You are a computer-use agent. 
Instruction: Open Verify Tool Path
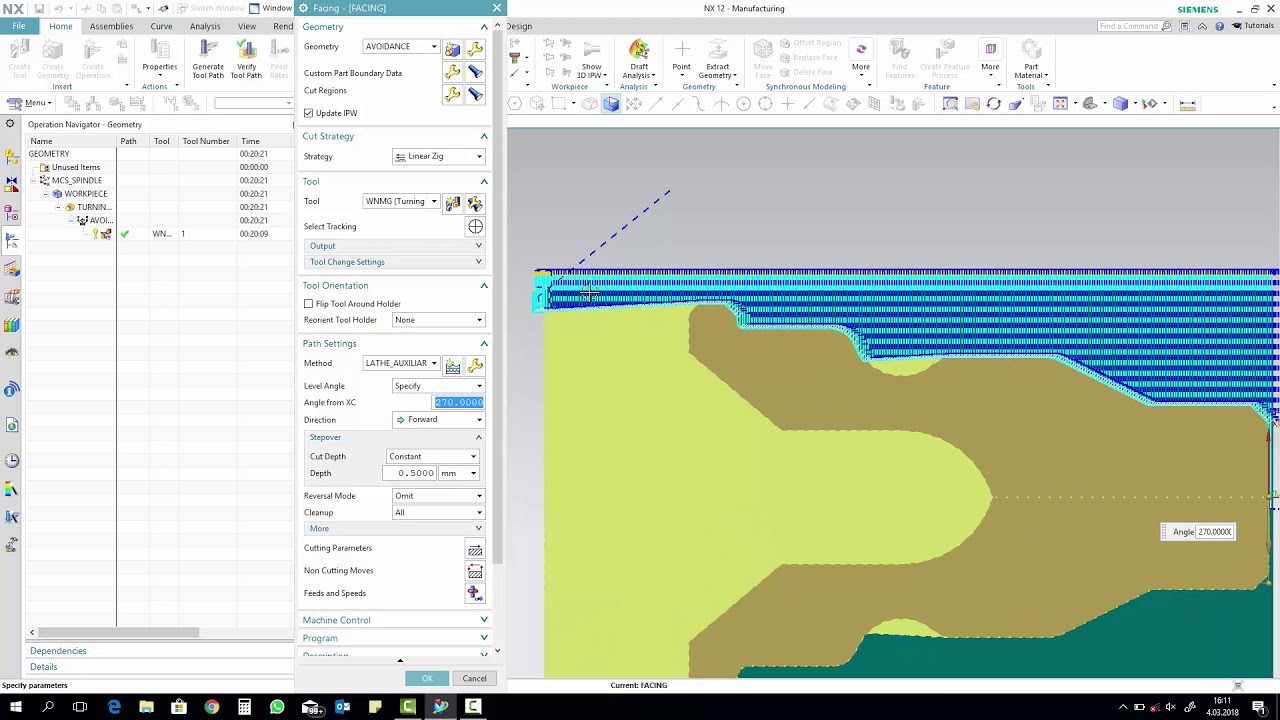pyautogui.click(x=246, y=58)
